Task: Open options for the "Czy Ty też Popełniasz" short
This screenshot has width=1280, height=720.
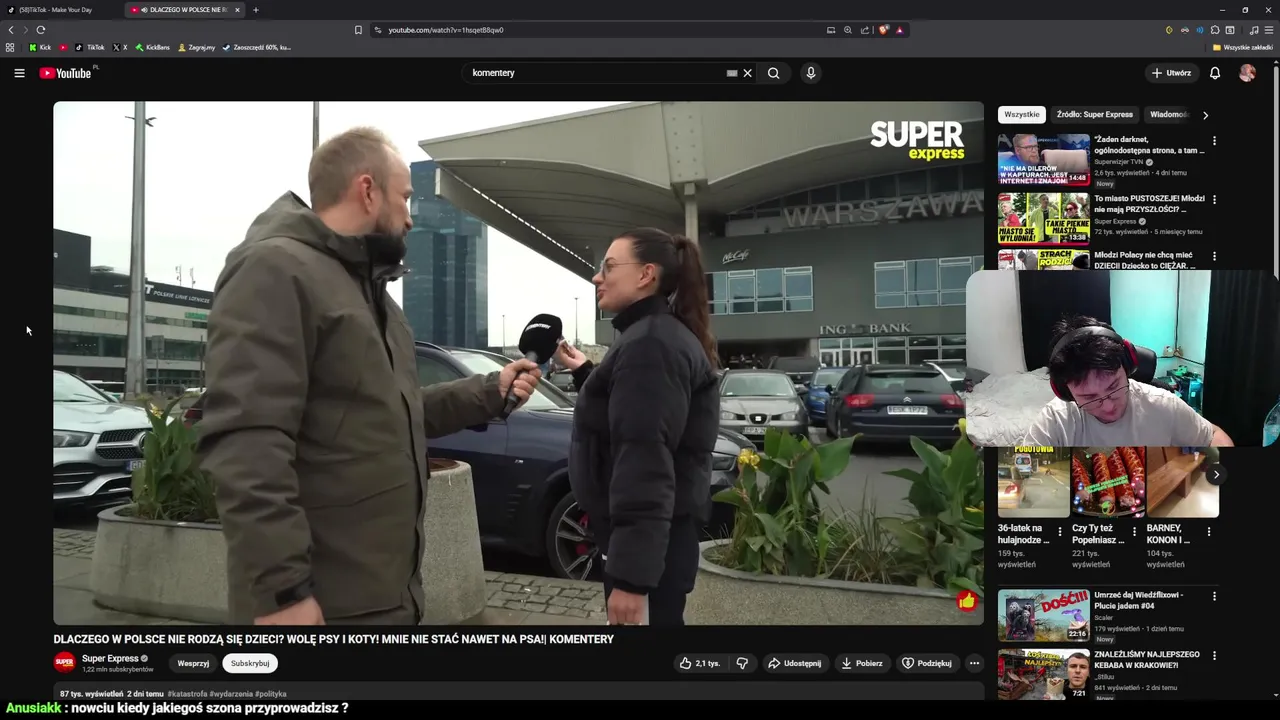Action: pos(1134,532)
